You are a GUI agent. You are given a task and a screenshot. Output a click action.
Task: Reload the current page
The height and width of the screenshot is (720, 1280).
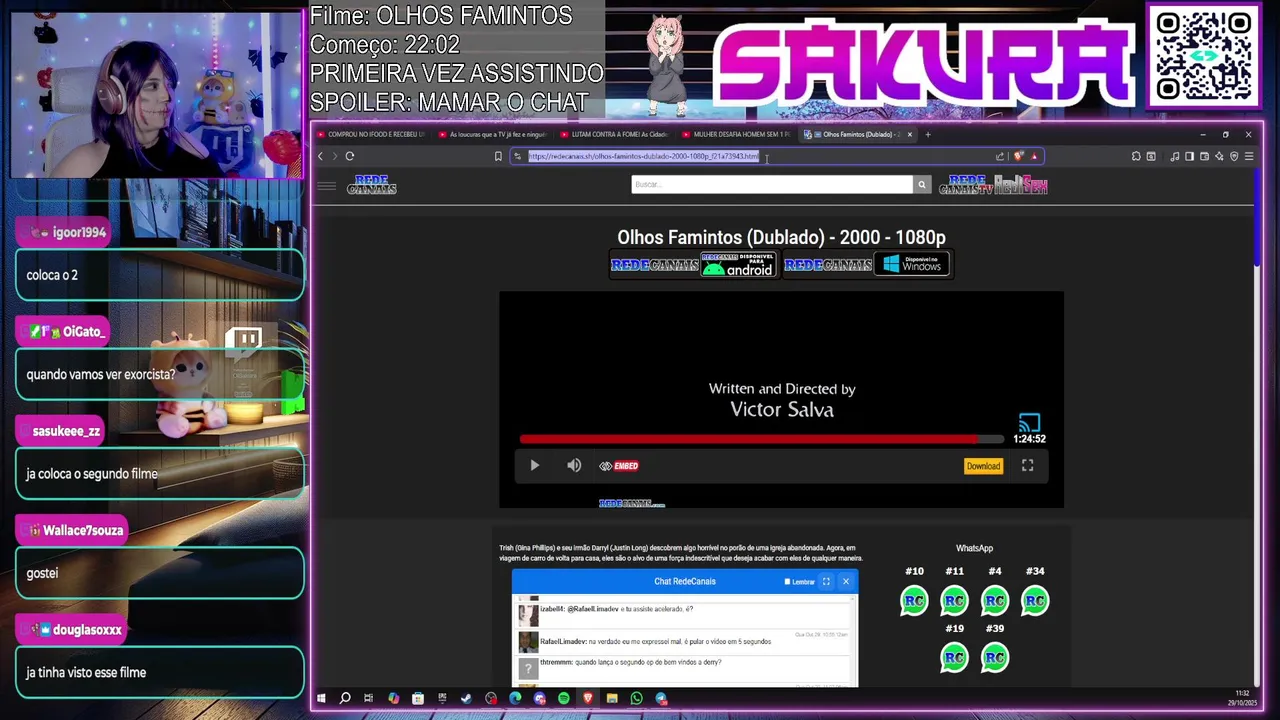click(x=349, y=156)
